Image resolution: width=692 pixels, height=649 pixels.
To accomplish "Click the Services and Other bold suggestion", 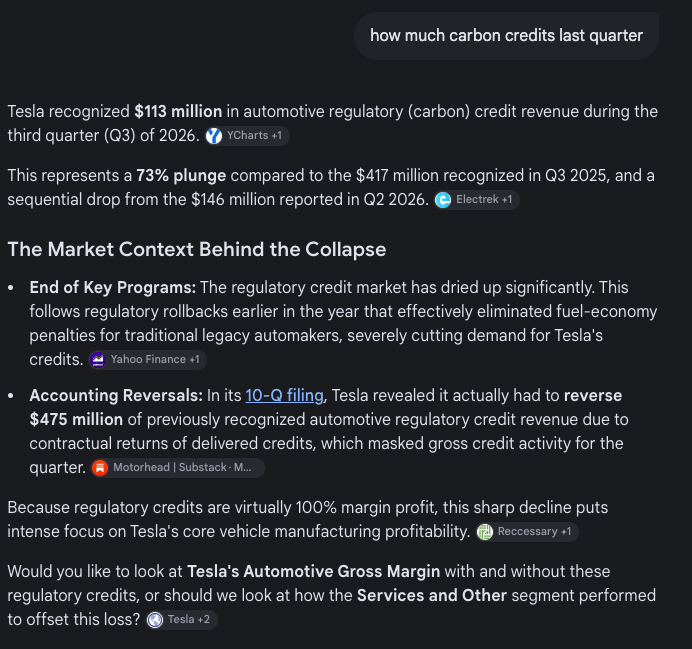I will click(x=432, y=596).
